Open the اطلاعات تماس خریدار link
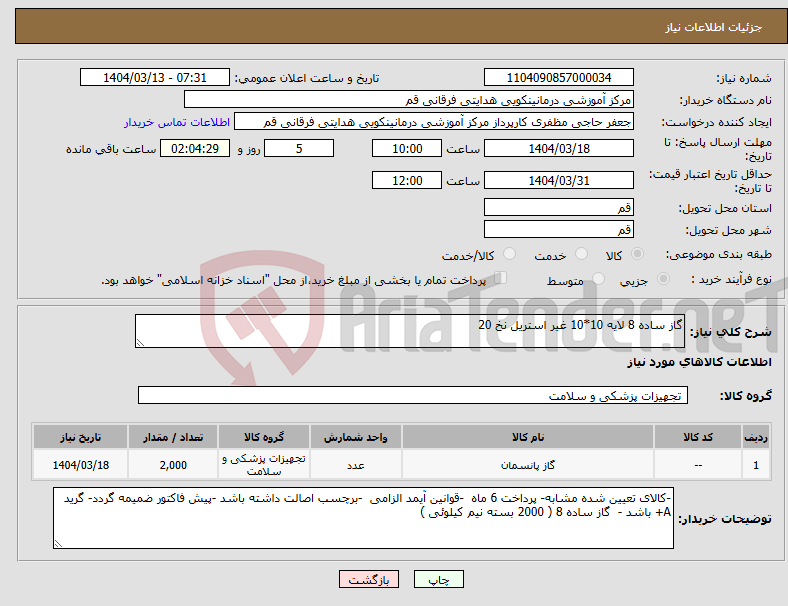788x606 pixels. [x=177, y=122]
